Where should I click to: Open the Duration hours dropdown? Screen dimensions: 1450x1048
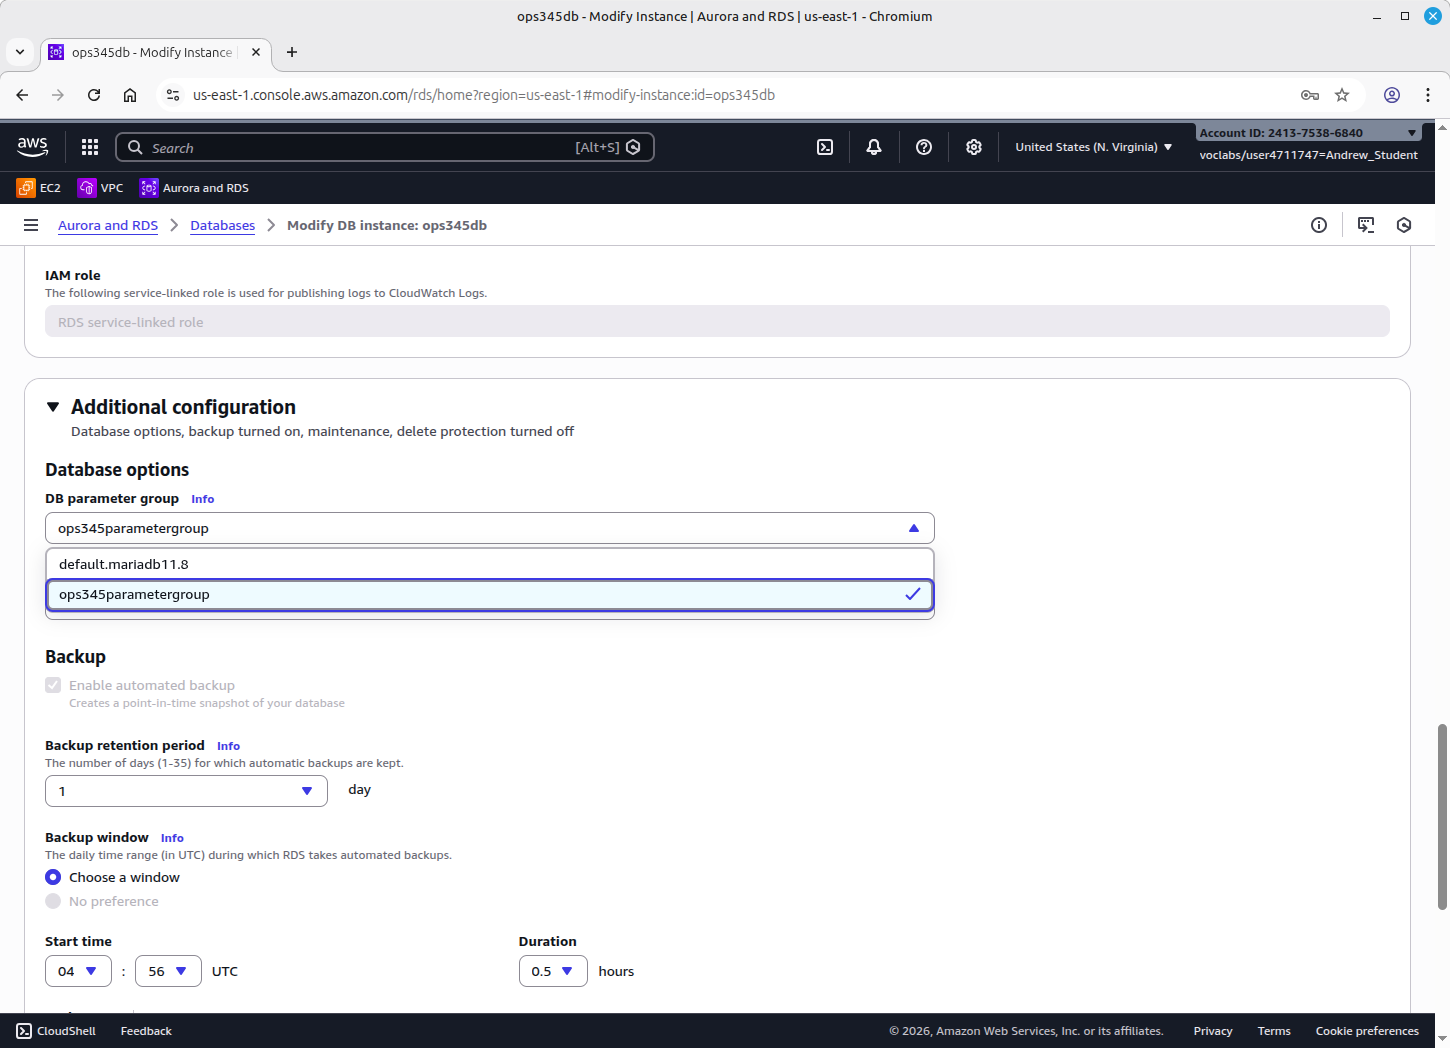coord(552,971)
